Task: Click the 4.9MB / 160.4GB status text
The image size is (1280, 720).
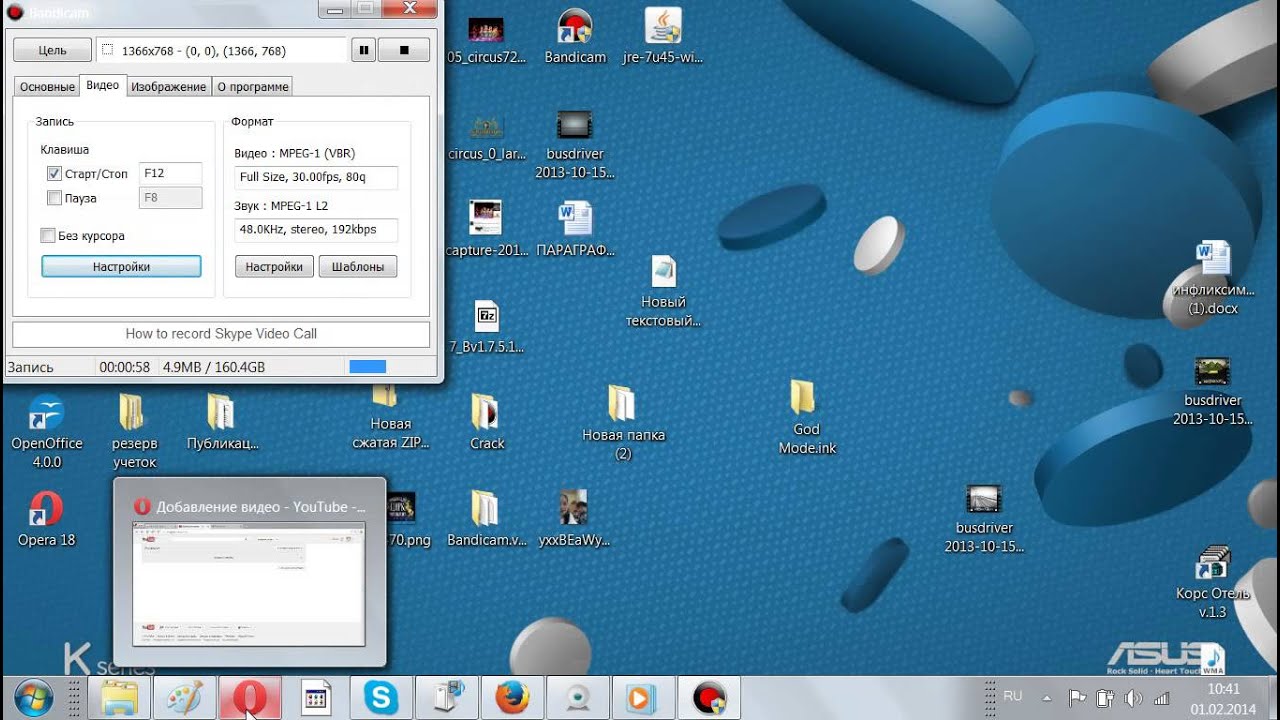Action: [214, 367]
